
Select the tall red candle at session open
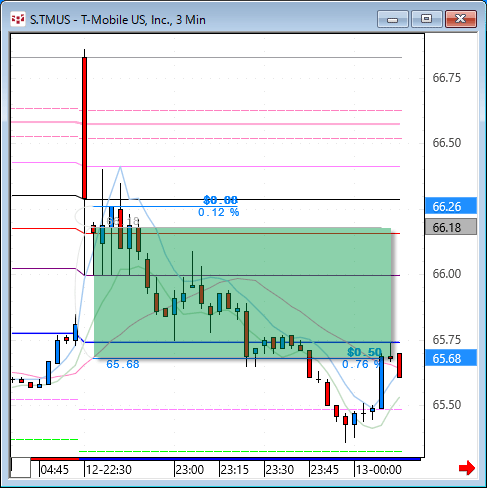[85, 128]
